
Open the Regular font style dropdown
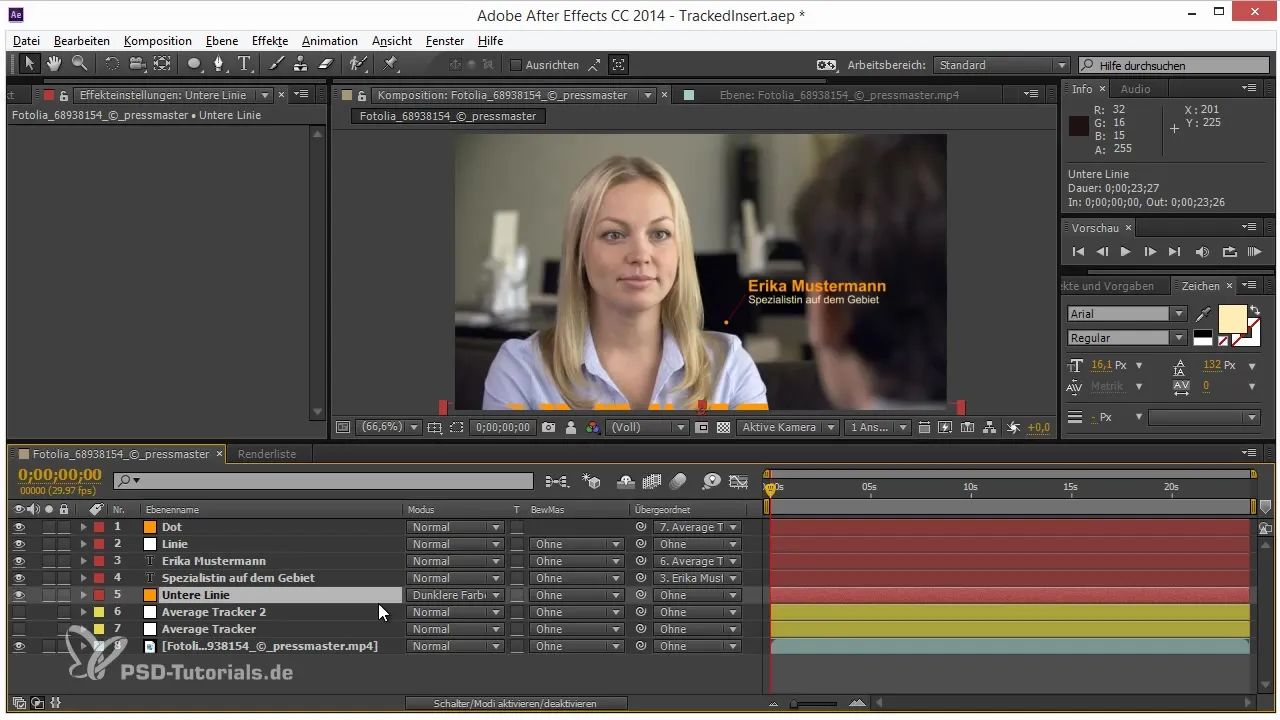pyautogui.click(x=1126, y=338)
